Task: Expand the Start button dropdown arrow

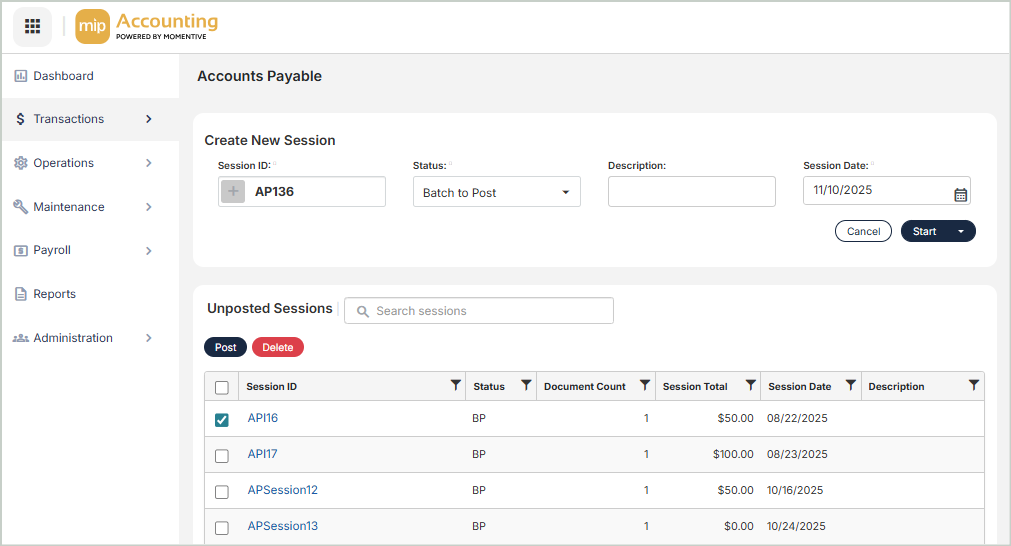Action: click(x=961, y=231)
